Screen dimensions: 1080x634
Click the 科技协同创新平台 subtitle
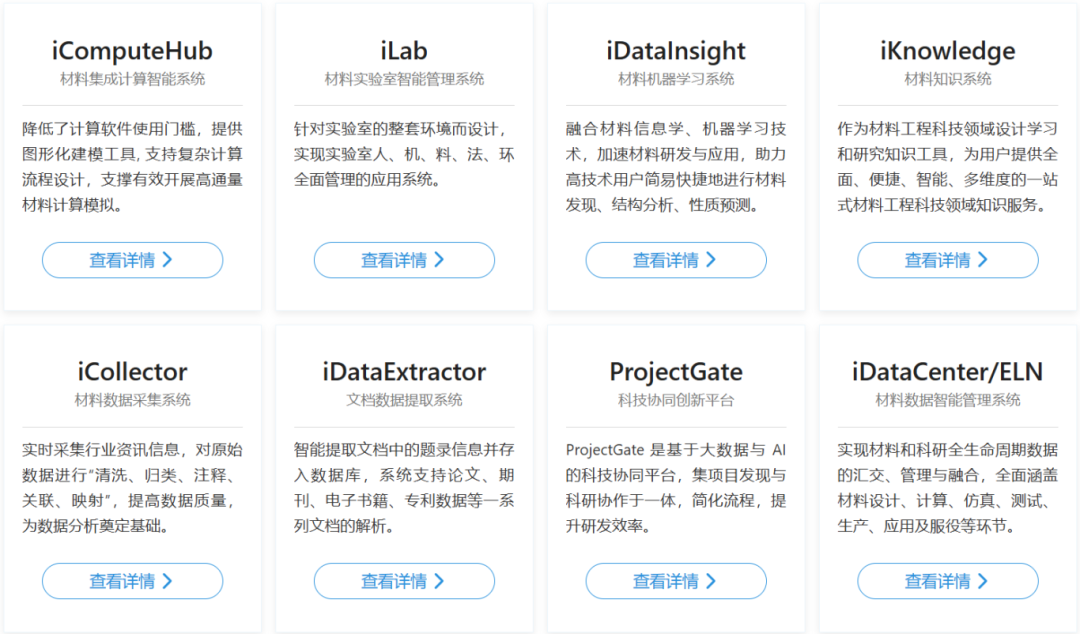676,400
